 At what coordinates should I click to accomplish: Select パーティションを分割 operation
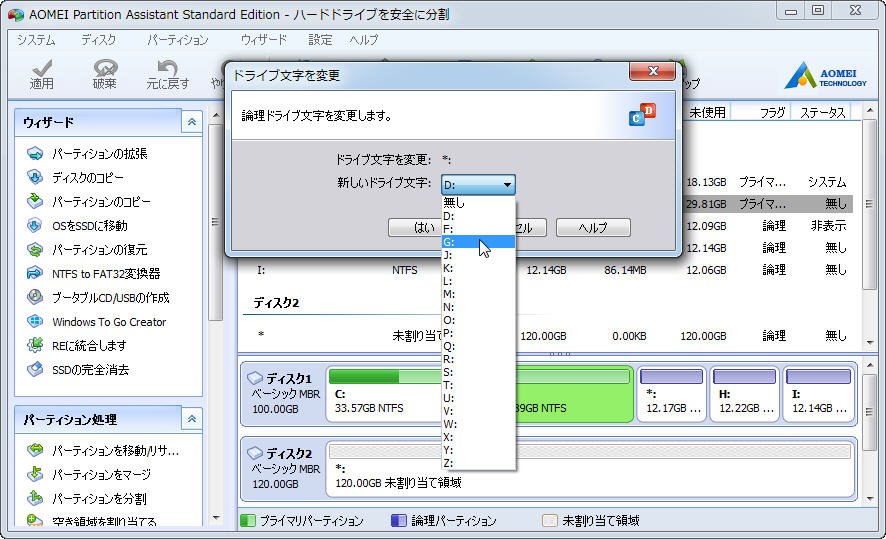pos(99,498)
